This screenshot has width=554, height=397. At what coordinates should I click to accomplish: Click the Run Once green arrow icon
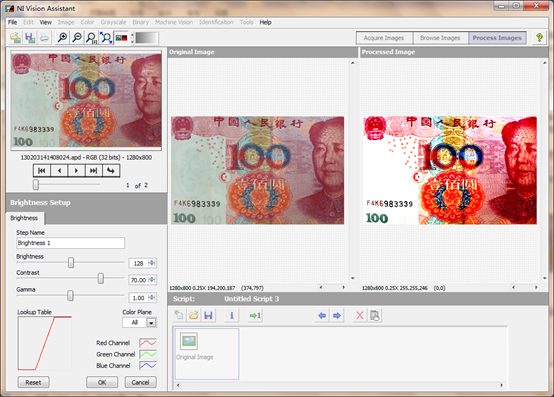(255, 315)
